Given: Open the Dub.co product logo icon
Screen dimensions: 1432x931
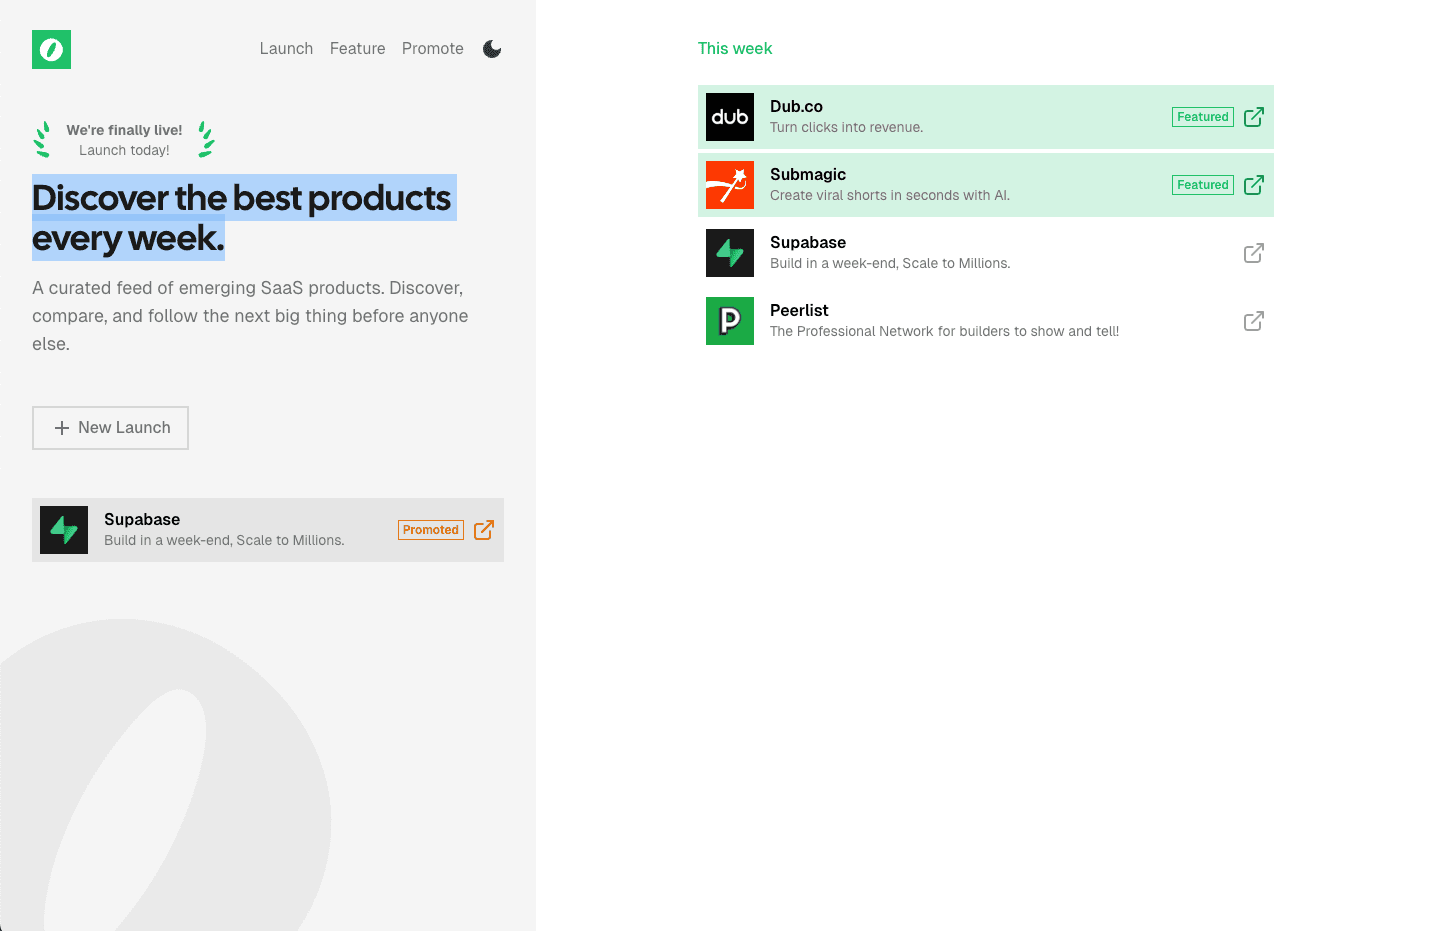Looking at the screenshot, I should point(730,117).
